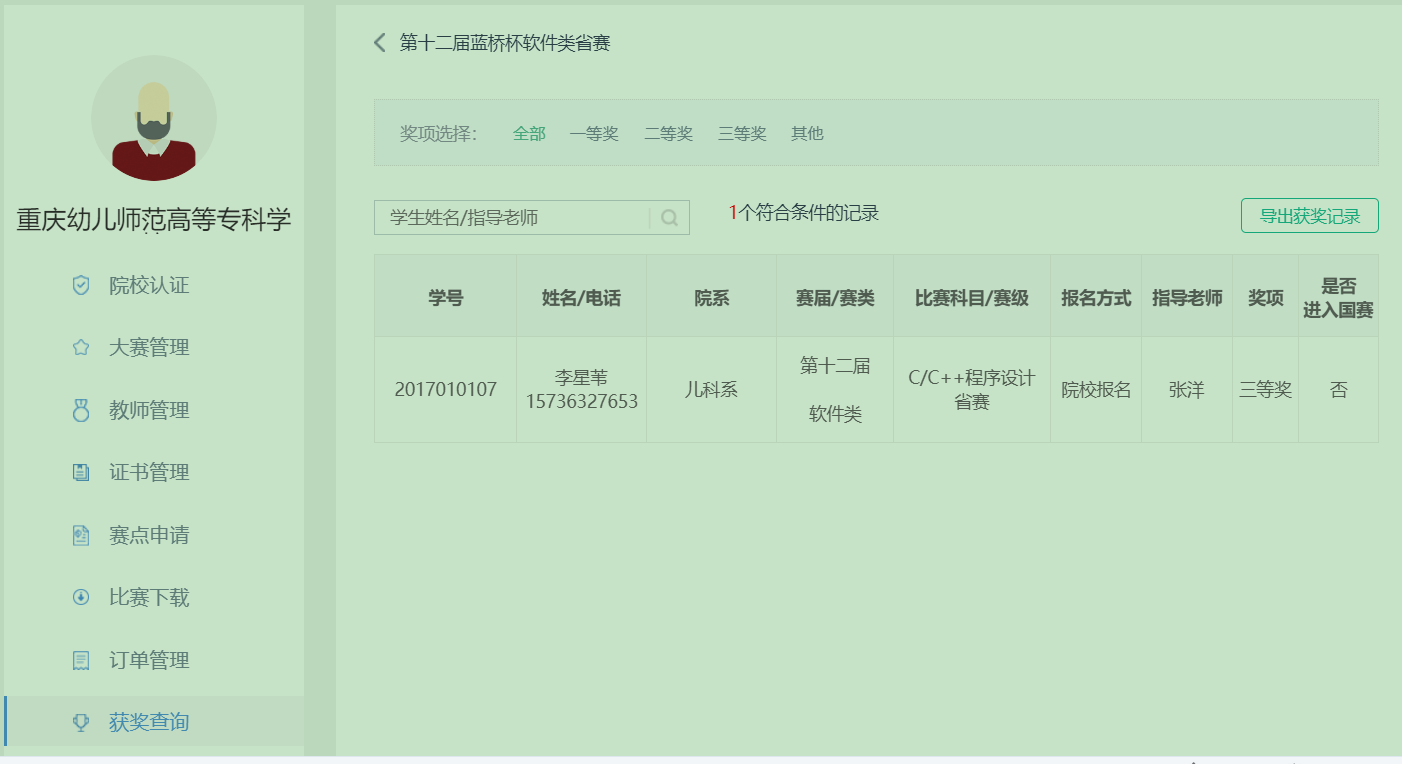Click the user avatar picture
This screenshot has height=764, width=1402.
[154, 118]
